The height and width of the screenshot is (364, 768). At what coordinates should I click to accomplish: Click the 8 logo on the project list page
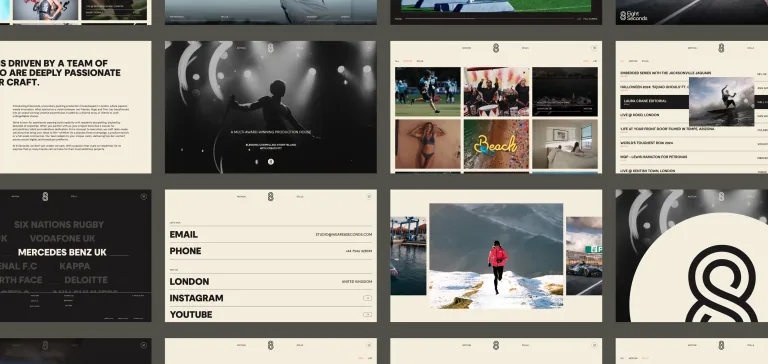[721, 48]
